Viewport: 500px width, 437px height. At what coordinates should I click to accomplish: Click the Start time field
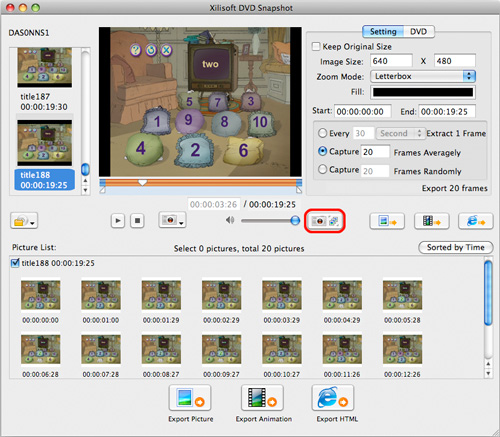pos(362,111)
